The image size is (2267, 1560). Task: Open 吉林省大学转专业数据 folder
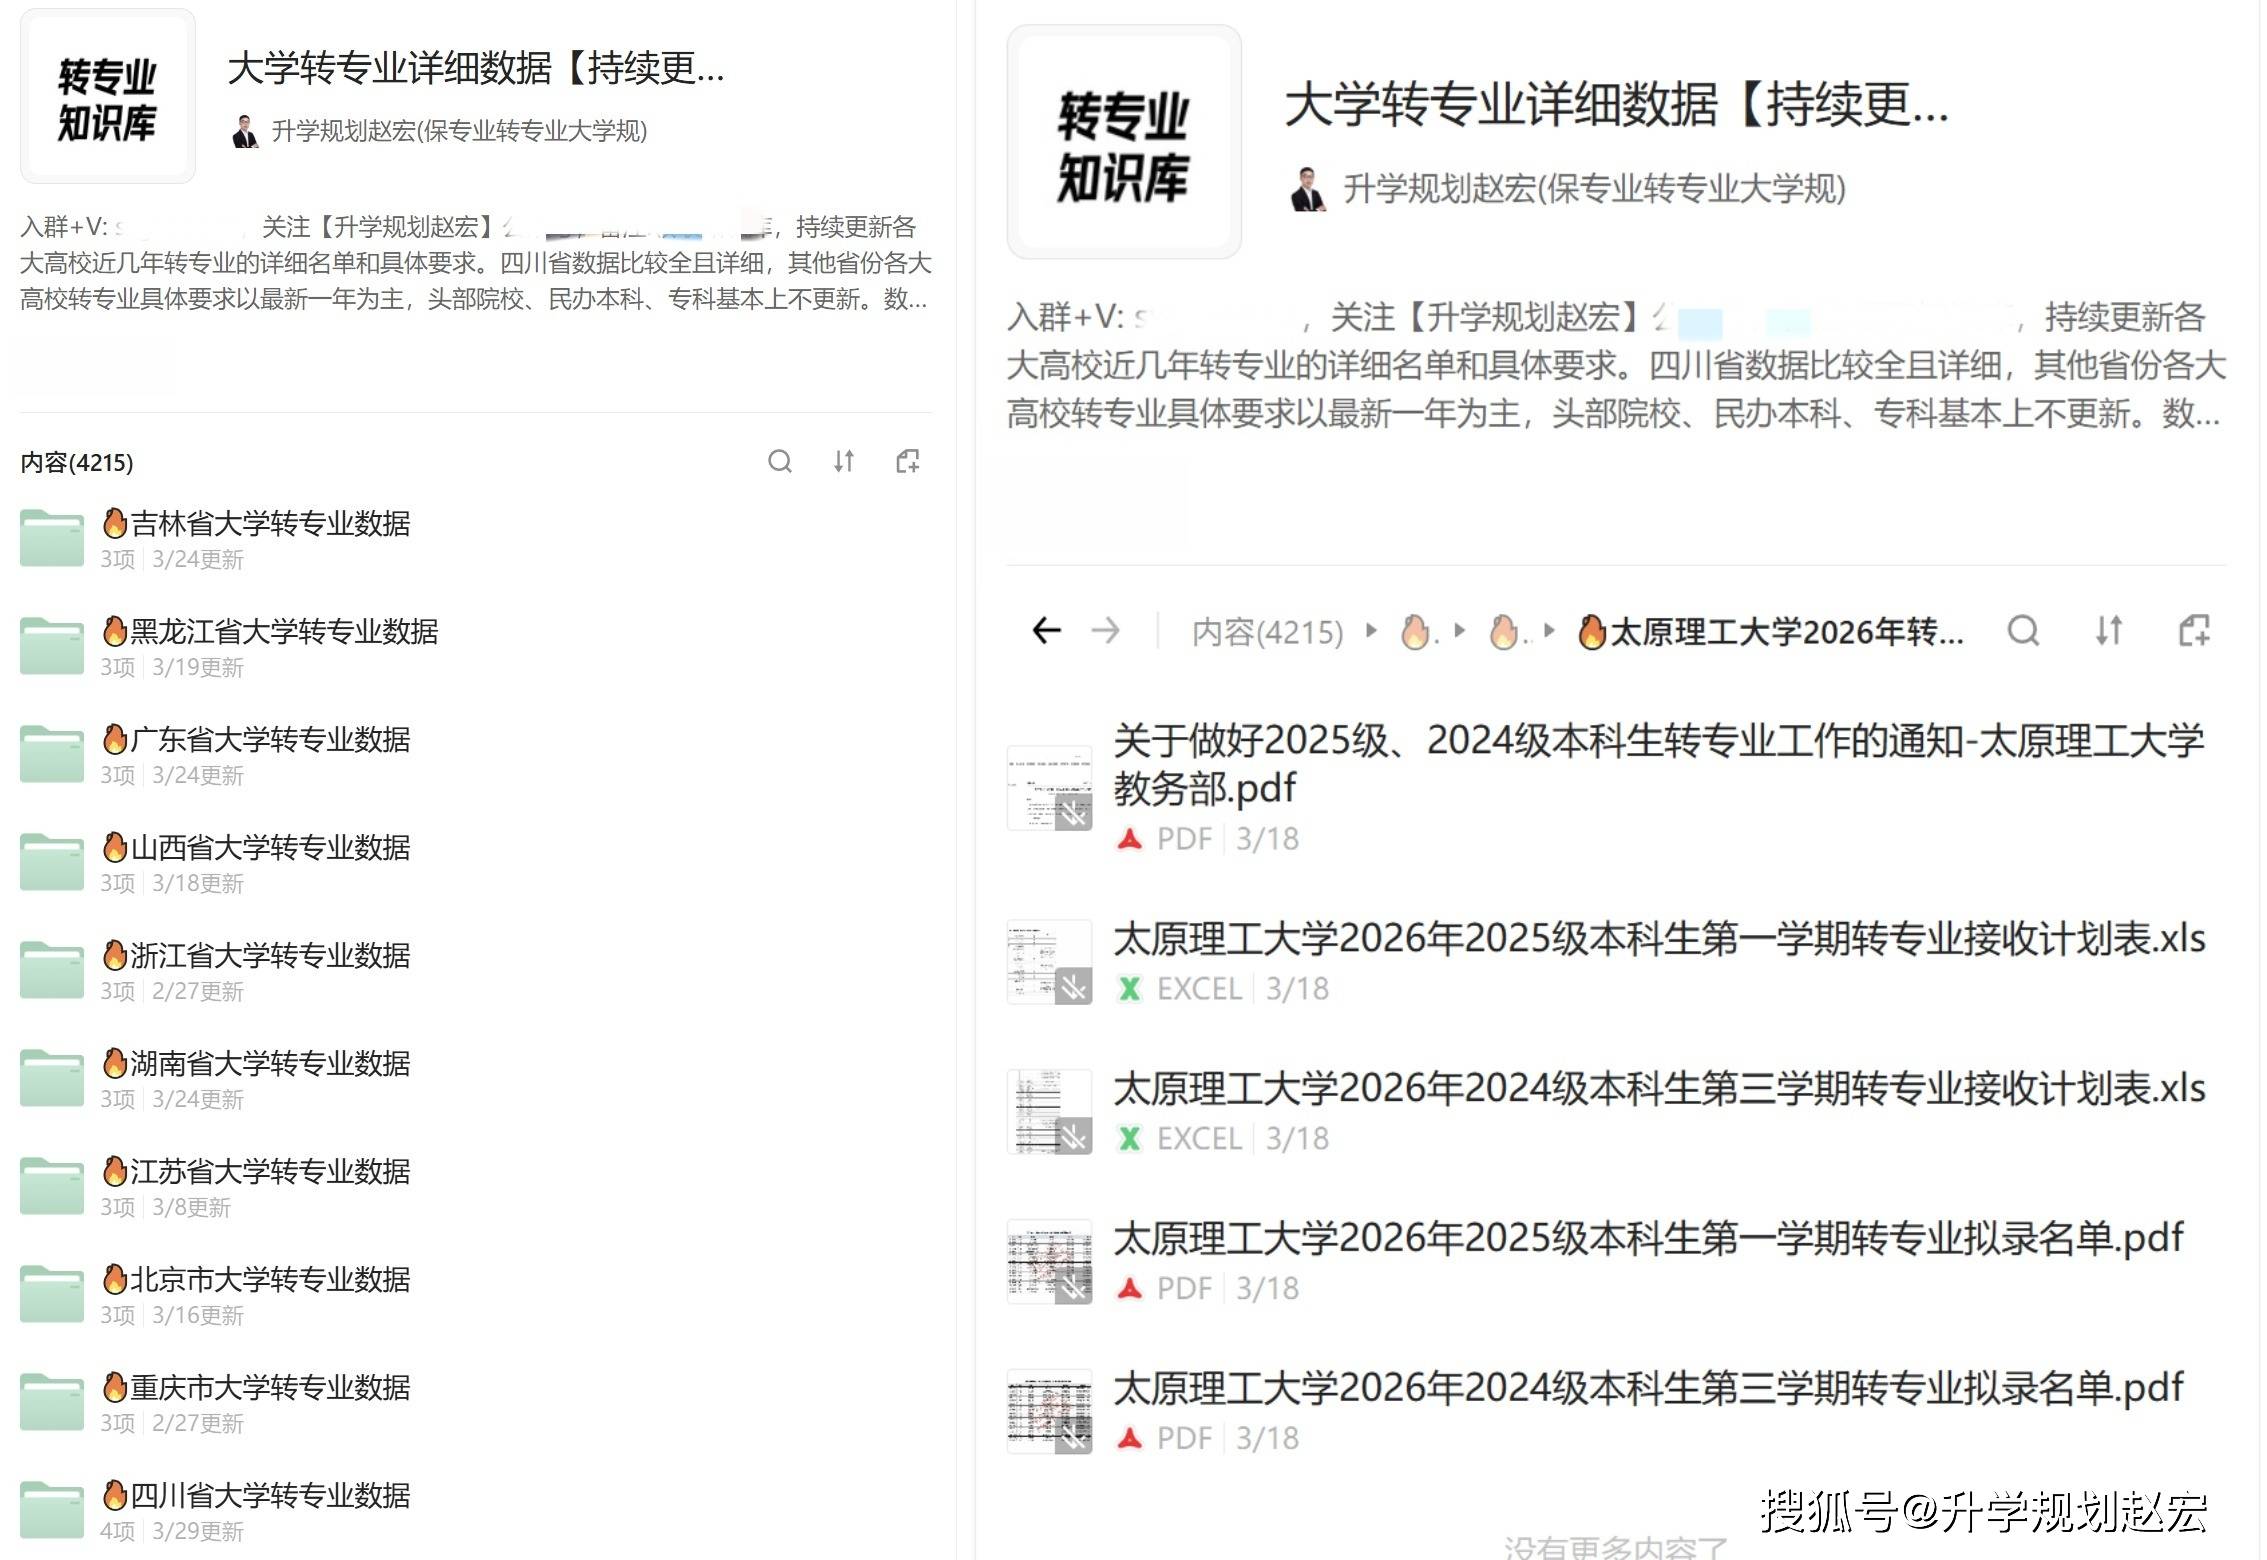click(270, 524)
